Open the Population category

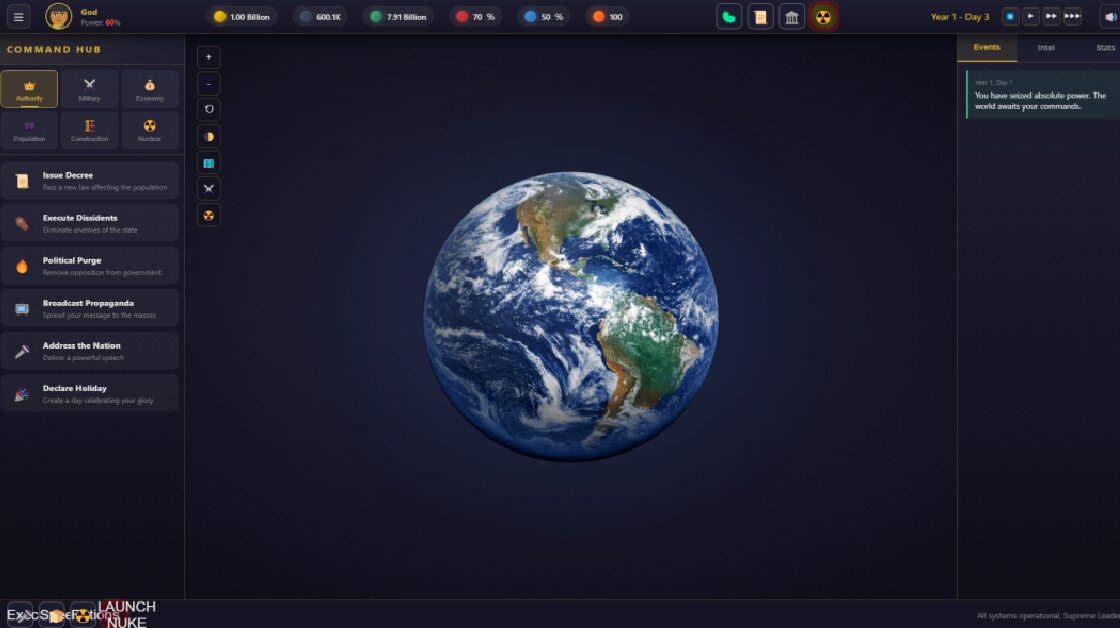click(29, 129)
